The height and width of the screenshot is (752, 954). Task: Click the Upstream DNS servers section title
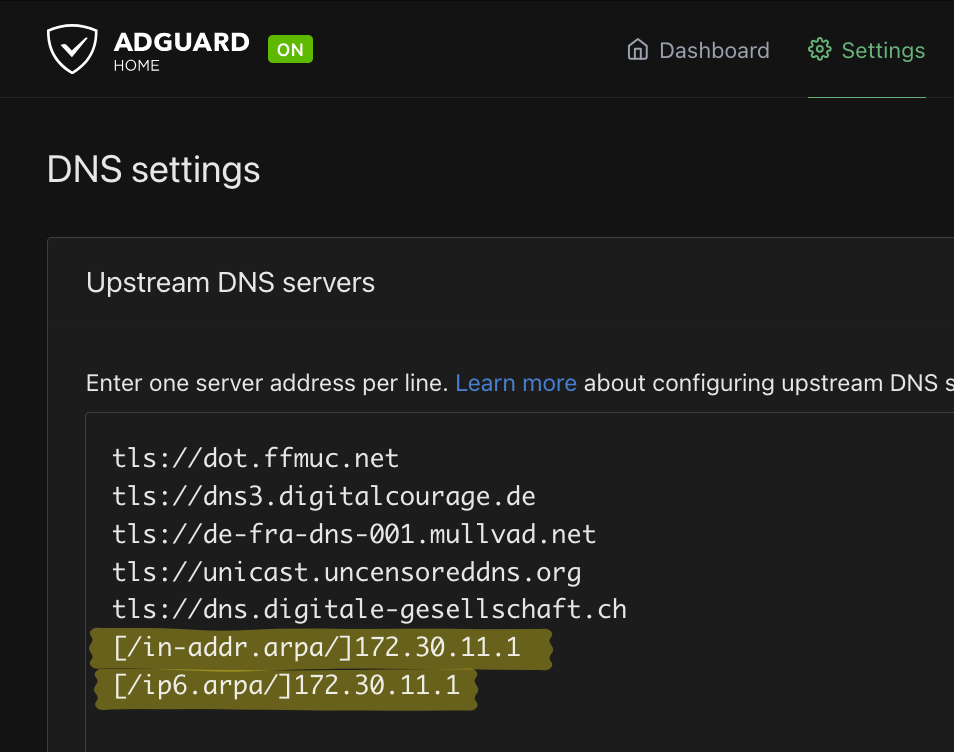(x=230, y=283)
